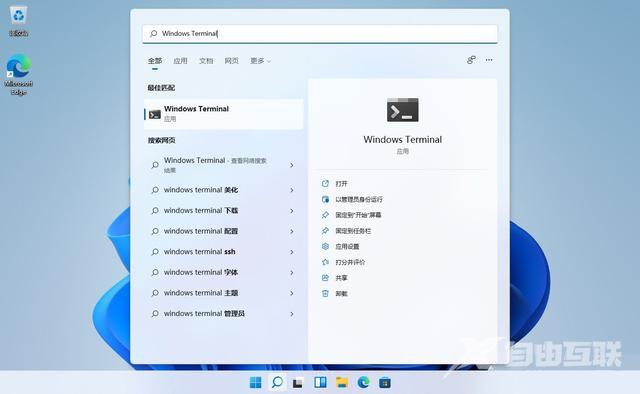Open Microsoft Store from the taskbar
The width and height of the screenshot is (640, 394).
[x=384, y=383]
